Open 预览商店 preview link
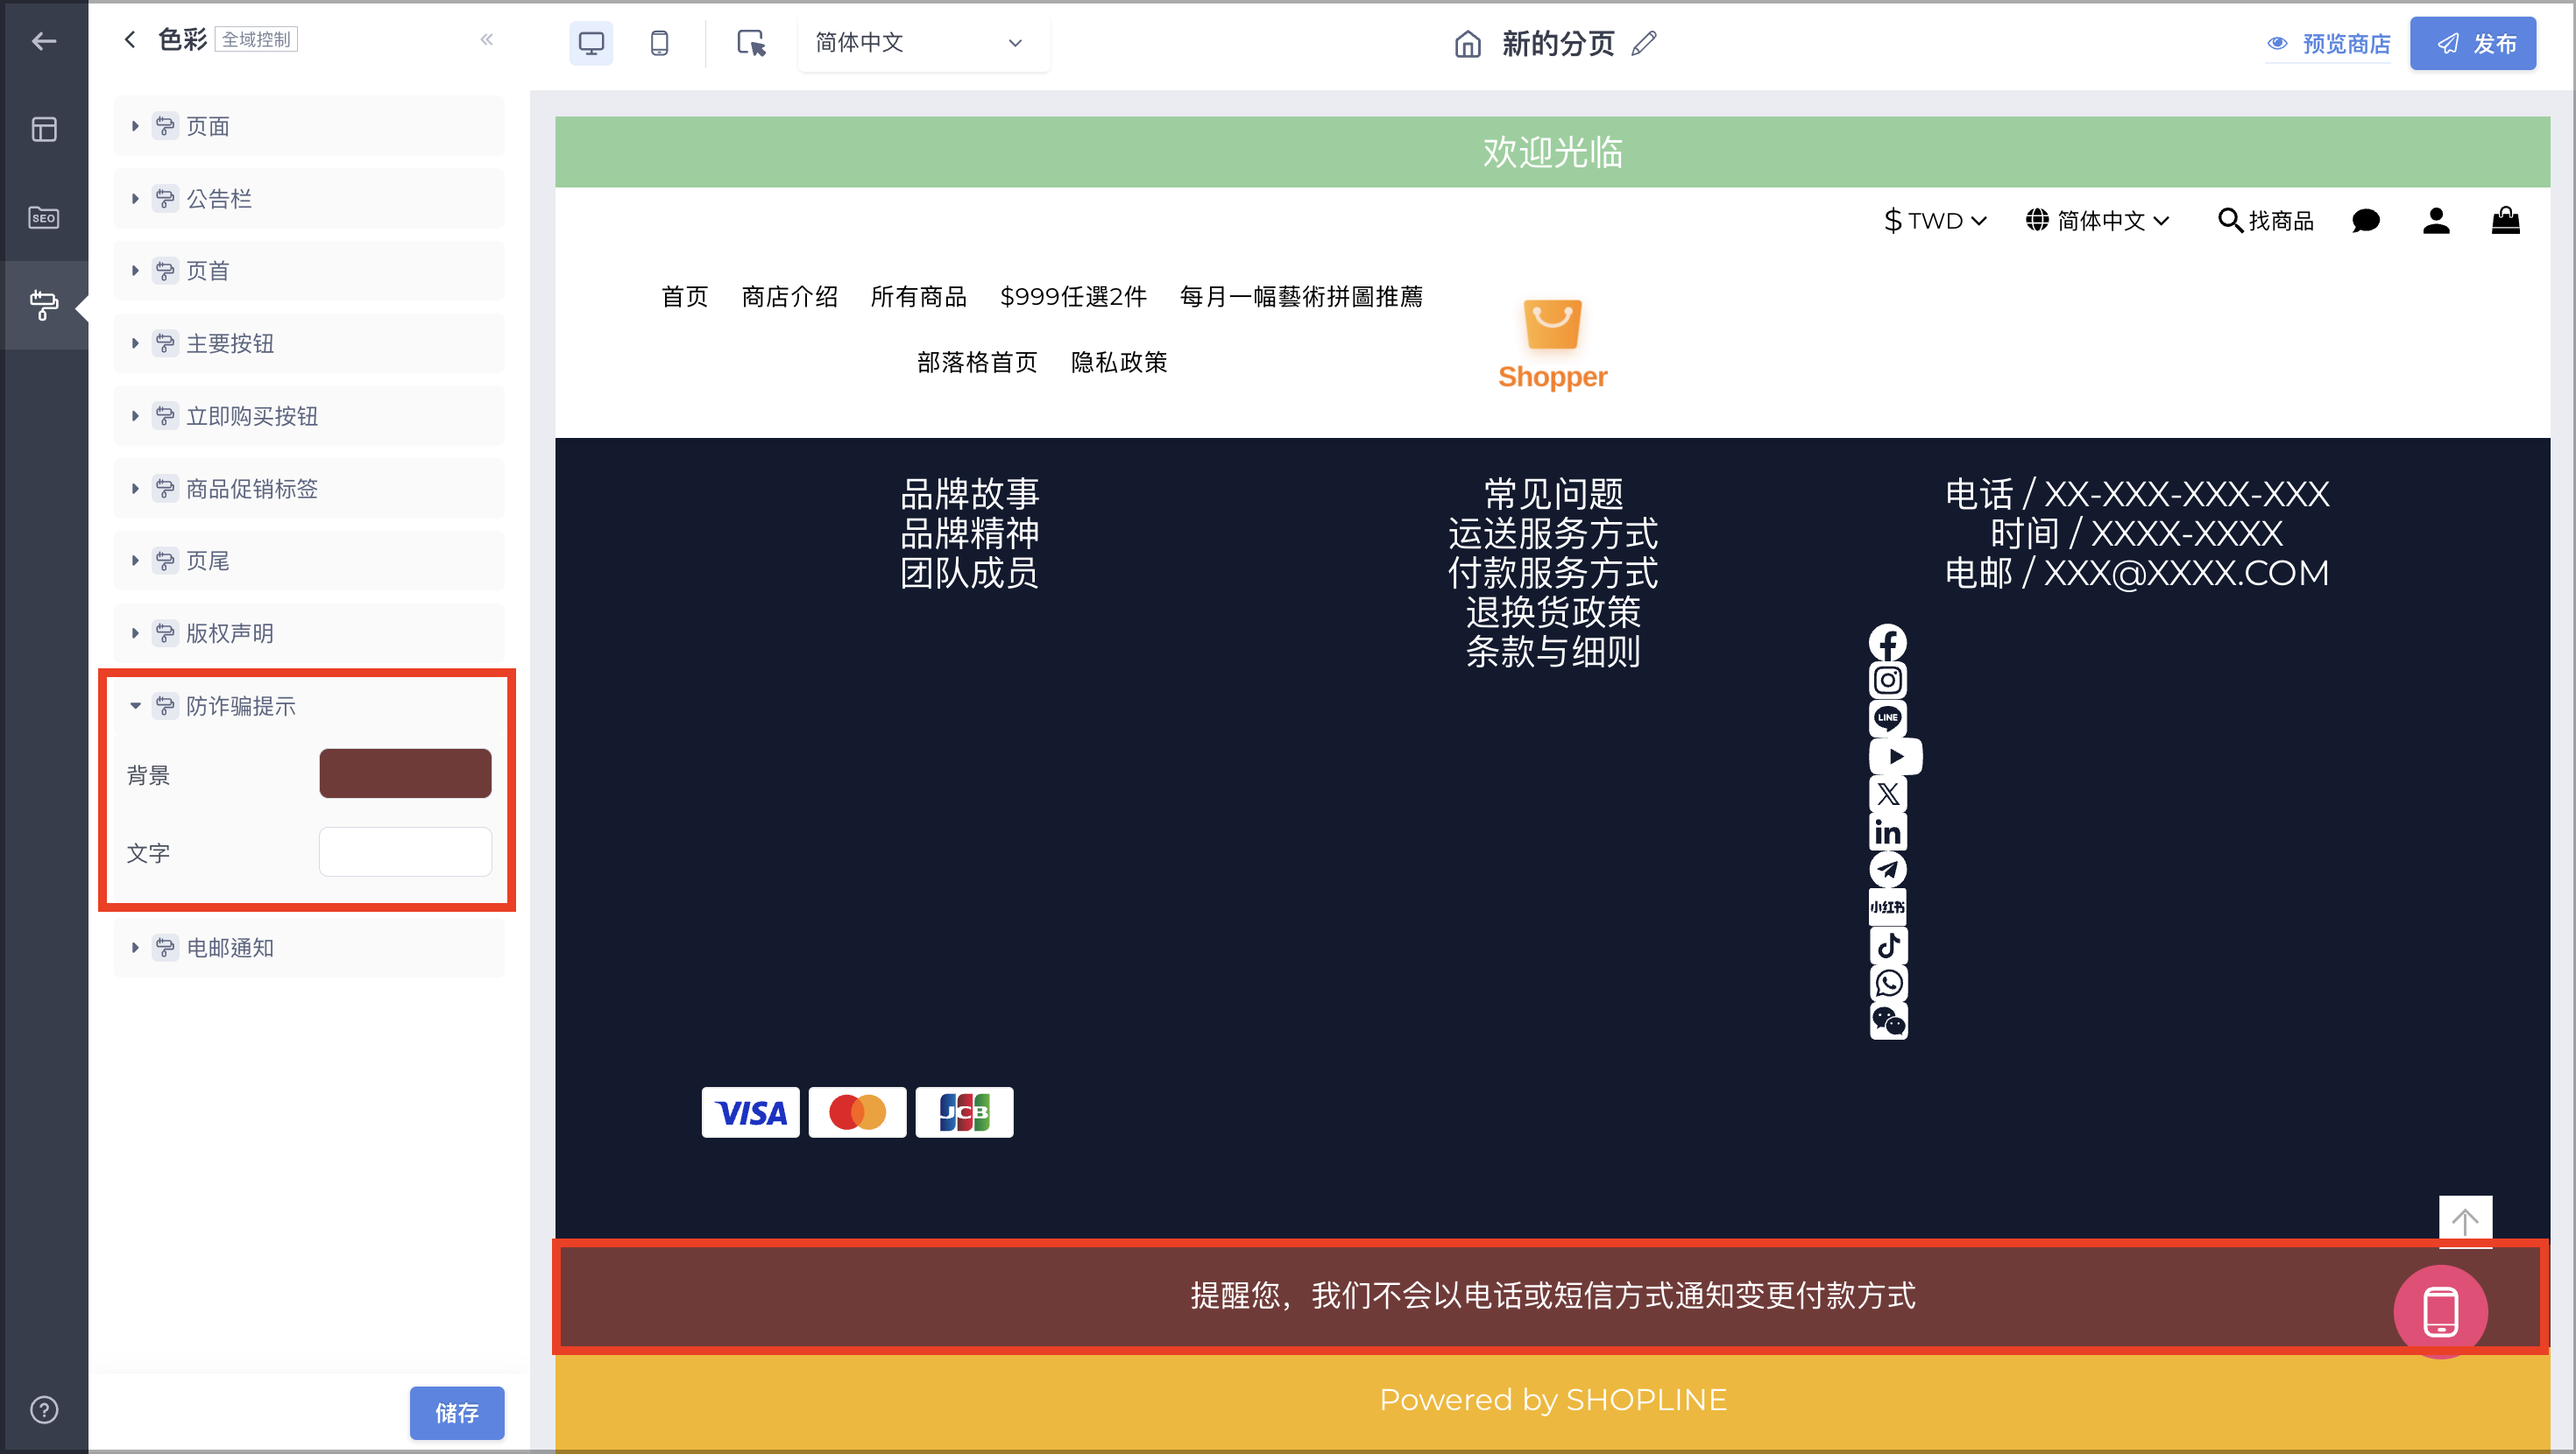Screen dimensions: 2576x1454 pos(2328,44)
